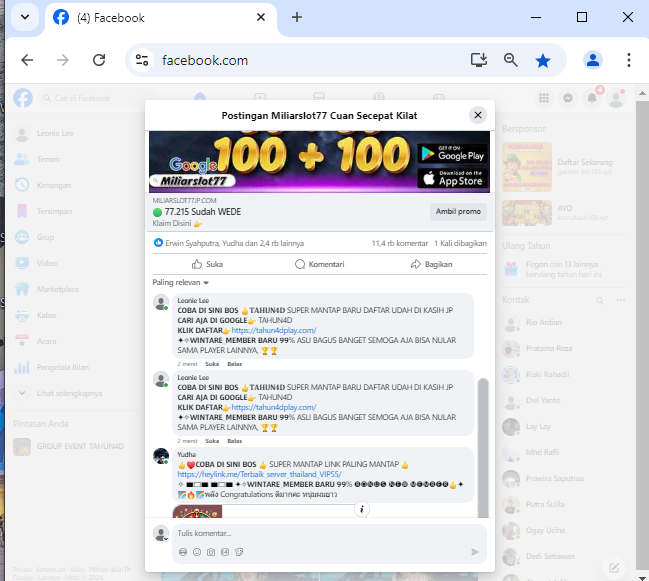649x581 pixels.
Task: Open the App Store badge in ad
Action: [452, 178]
